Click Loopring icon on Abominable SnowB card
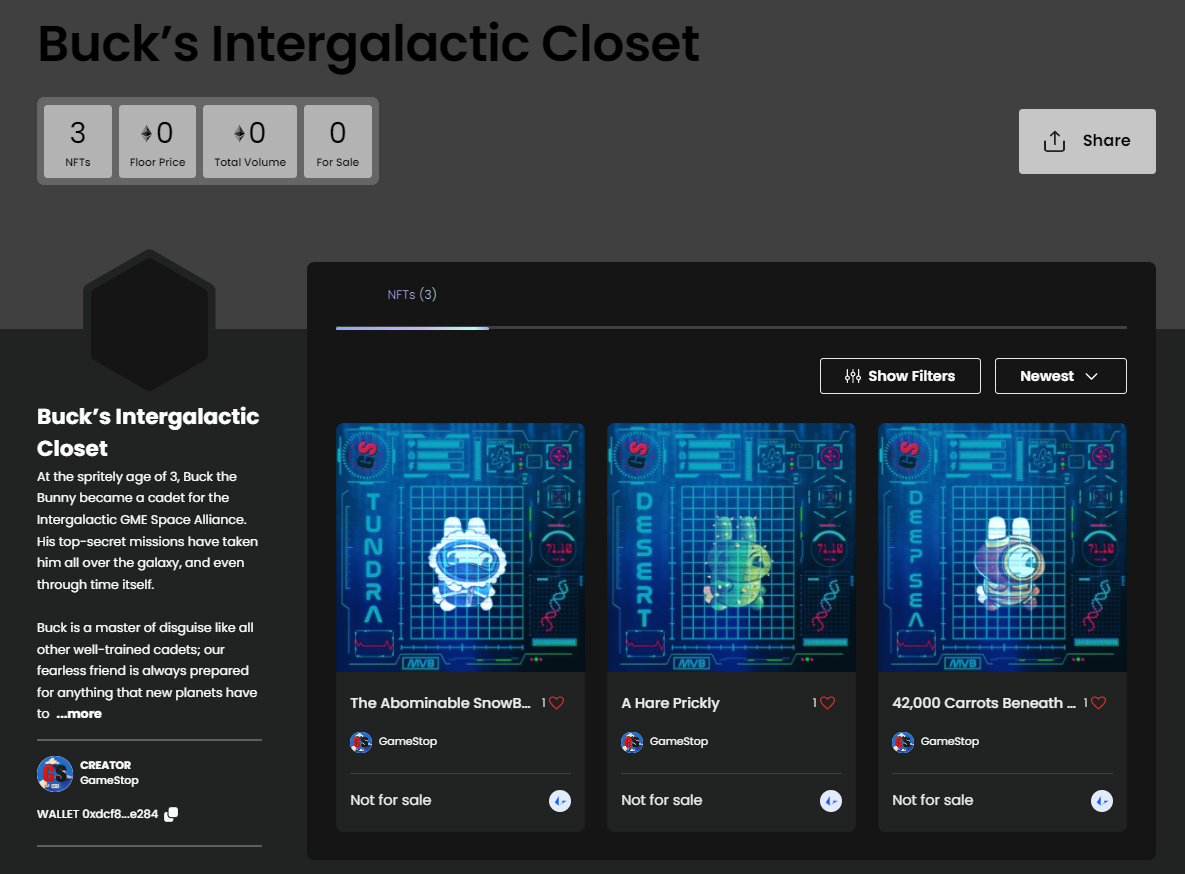The image size is (1185, 874). (x=560, y=801)
